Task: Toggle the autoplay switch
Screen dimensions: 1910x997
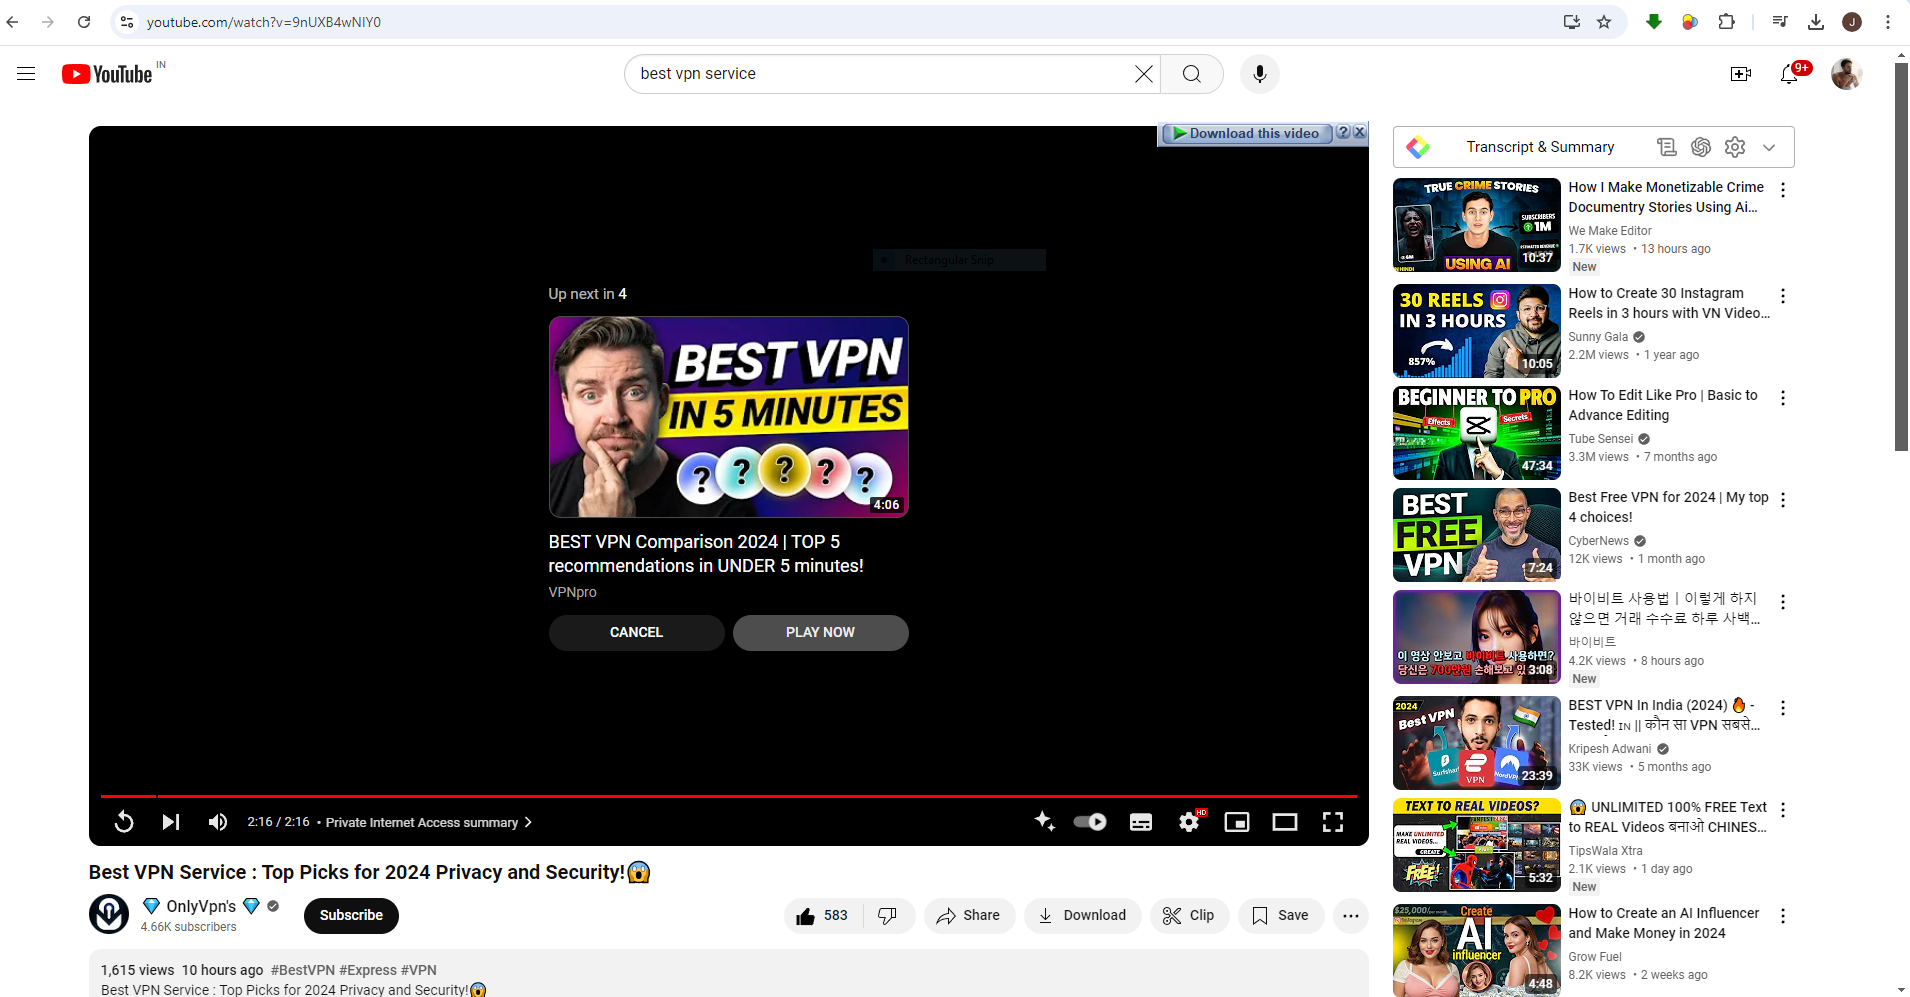Action: [1090, 822]
